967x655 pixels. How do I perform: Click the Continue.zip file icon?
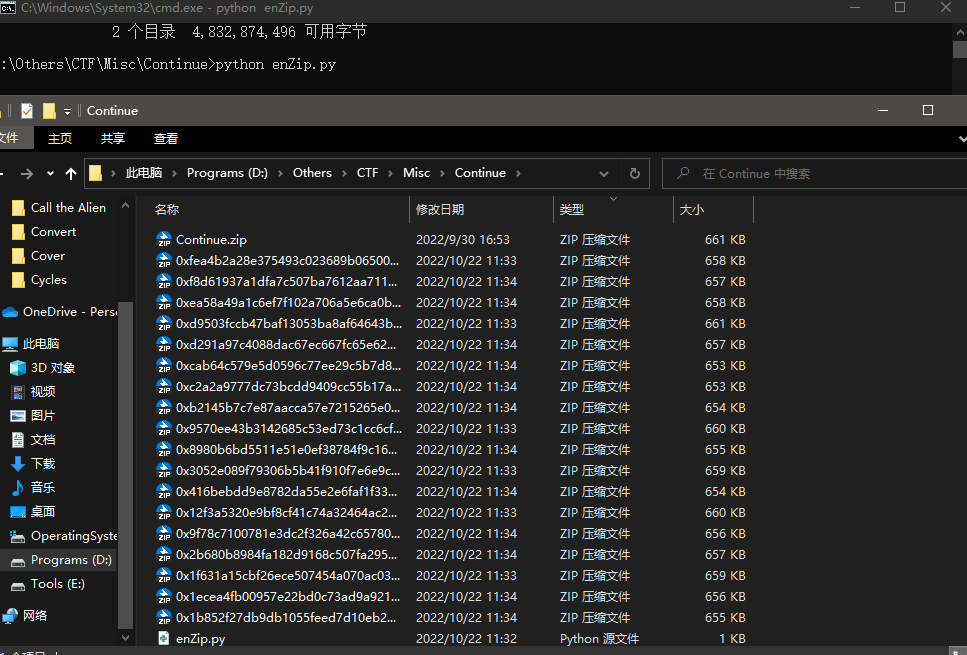coord(164,240)
